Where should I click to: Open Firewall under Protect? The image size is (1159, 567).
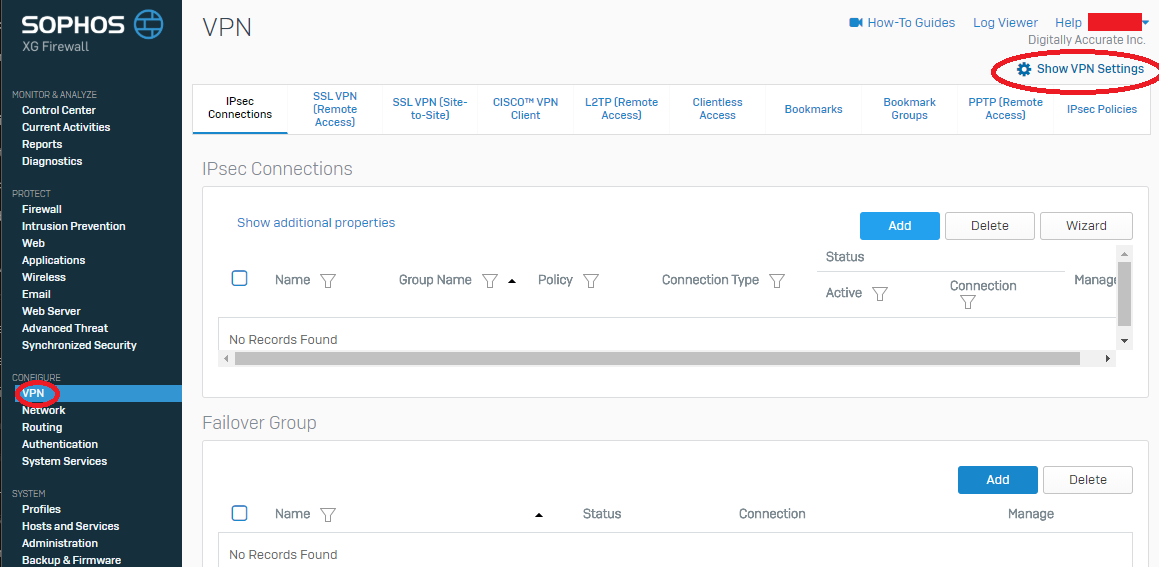click(41, 209)
